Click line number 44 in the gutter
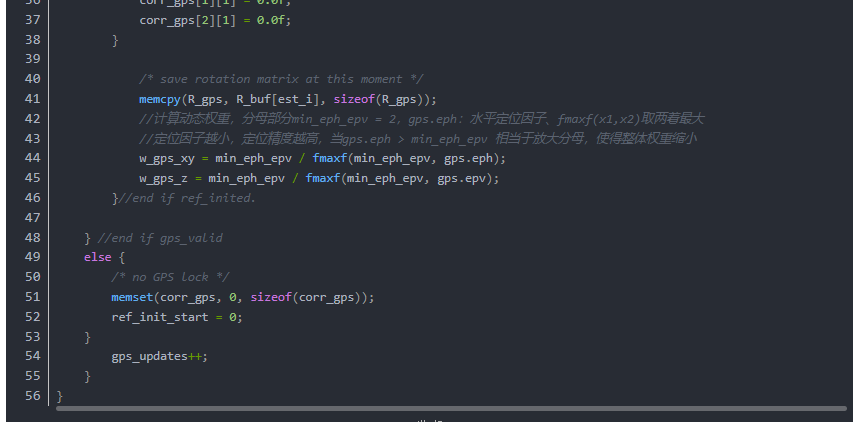This screenshot has width=853, height=422. [x=33, y=158]
